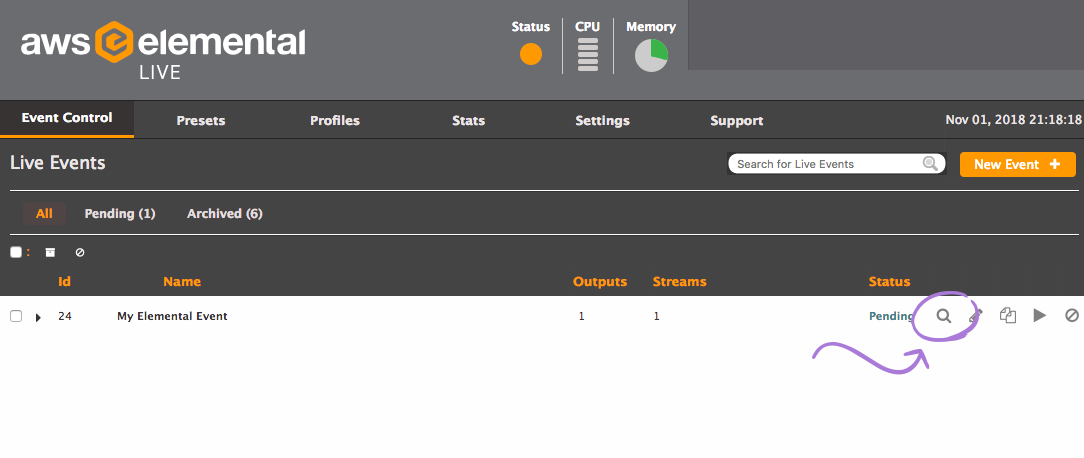
Task: Click the My Elemental Event name
Action: click(172, 316)
